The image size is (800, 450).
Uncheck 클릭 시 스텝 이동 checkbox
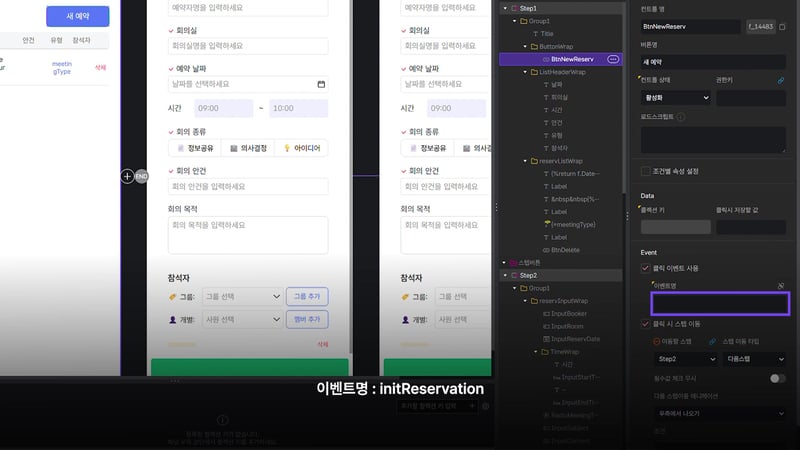pyautogui.click(x=645, y=323)
